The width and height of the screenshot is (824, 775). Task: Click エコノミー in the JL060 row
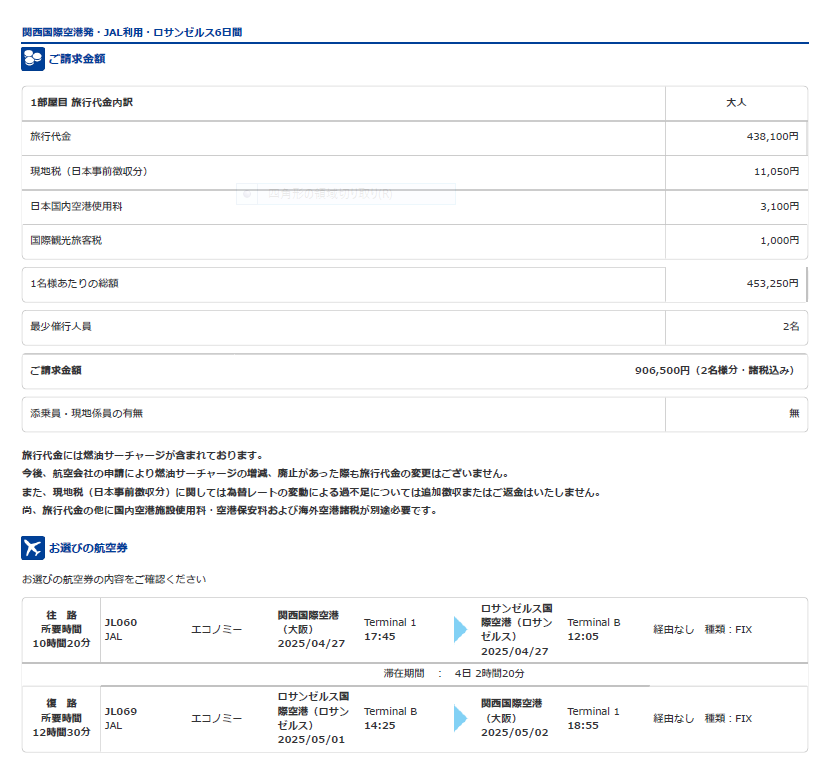pos(217,629)
